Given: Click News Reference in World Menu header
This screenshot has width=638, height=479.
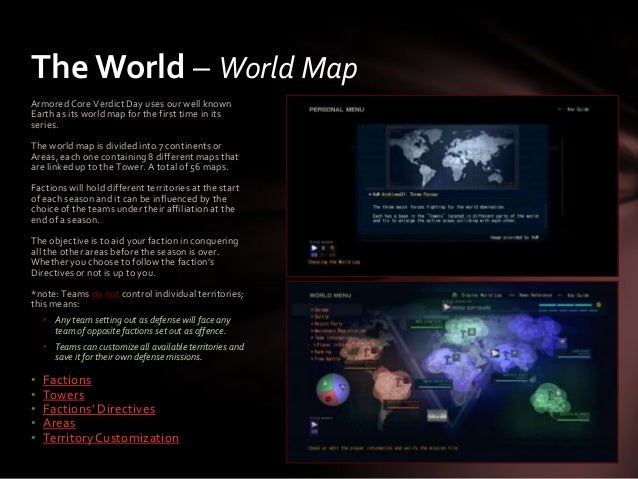Looking at the screenshot, I should point(531,295).
